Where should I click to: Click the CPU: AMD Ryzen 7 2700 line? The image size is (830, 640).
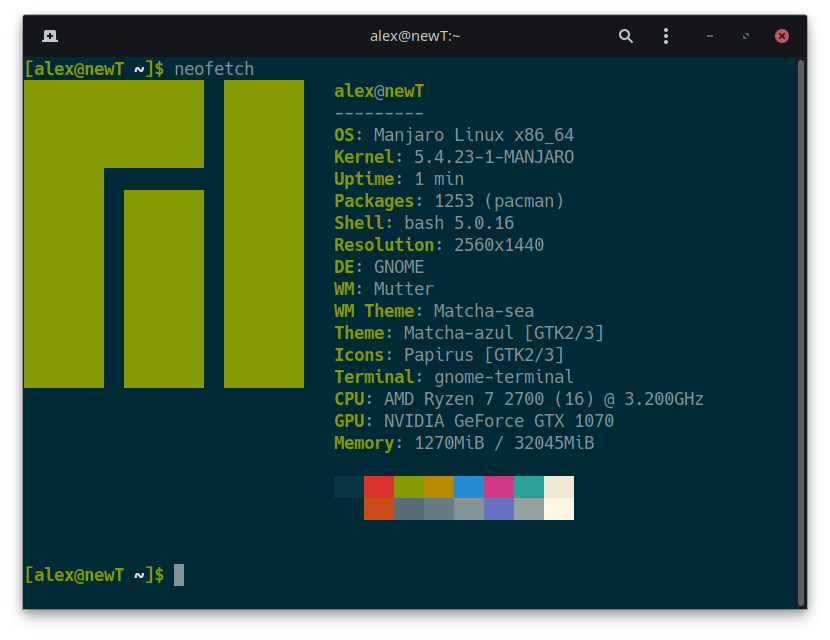tap(519, 399)
